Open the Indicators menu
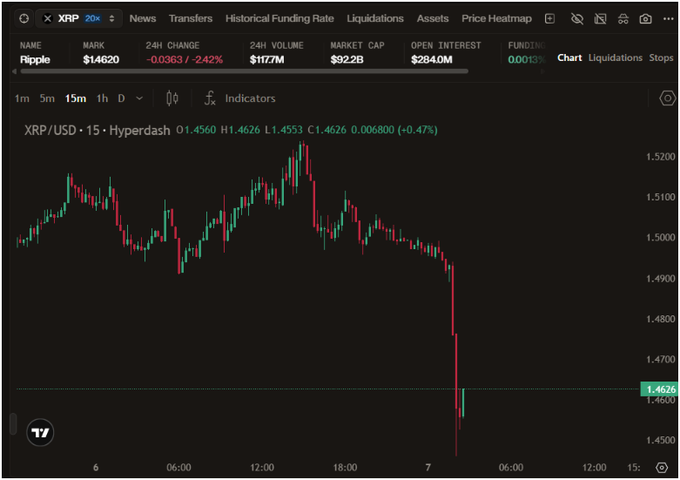 pos(240,98)
